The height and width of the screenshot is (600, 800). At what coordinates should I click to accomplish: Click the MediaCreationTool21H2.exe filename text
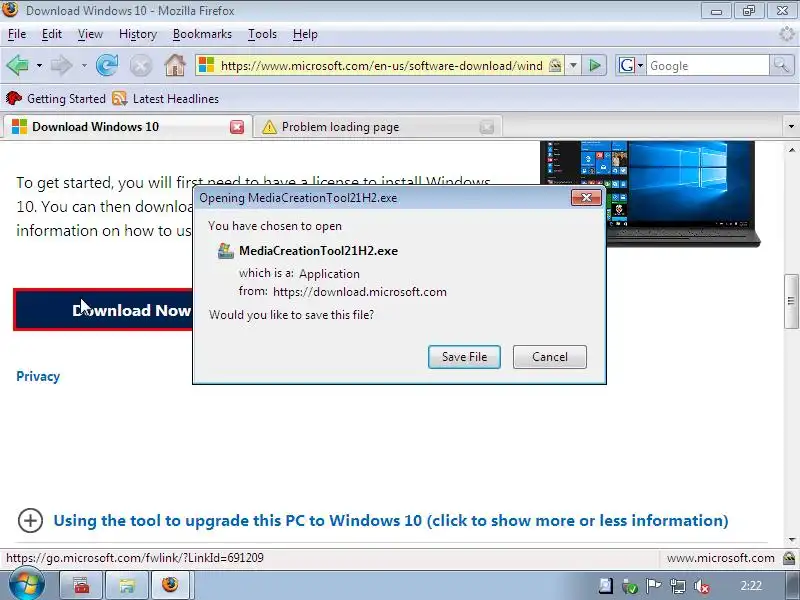click(x=318, y=251)
